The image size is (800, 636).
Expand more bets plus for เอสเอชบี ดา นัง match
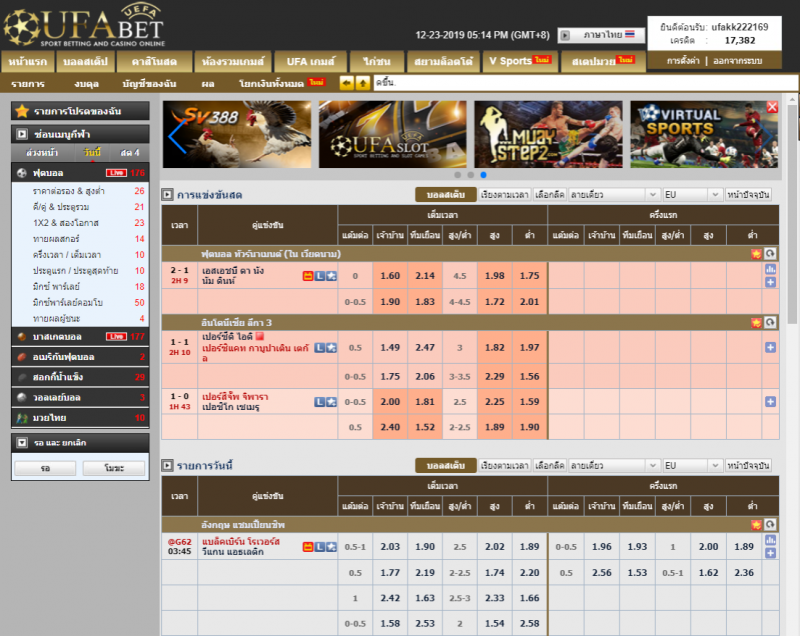(x=770, y=283)
